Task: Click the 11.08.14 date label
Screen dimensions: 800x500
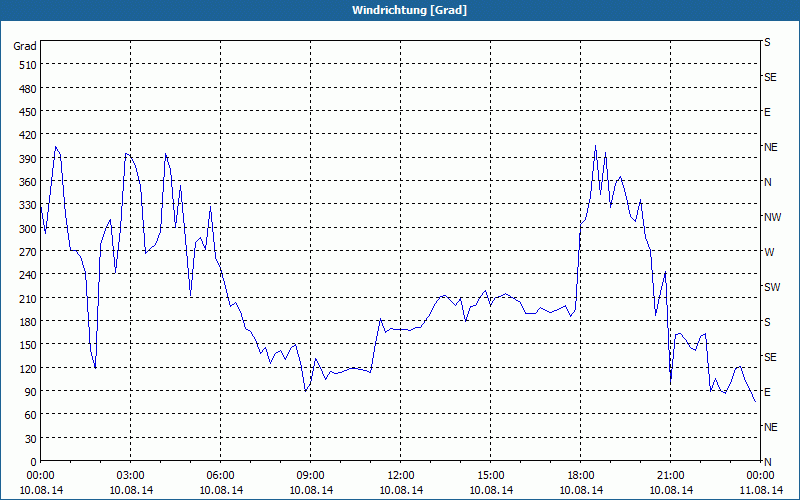Action: point(761,490)
